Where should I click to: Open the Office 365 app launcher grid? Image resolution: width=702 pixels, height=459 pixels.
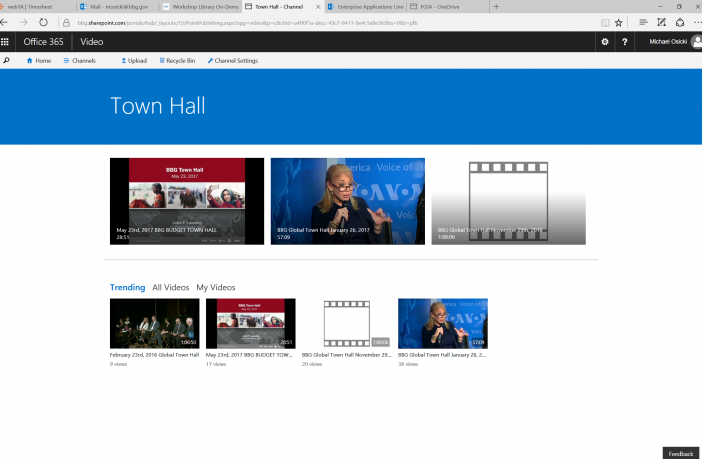coord(5,42)
